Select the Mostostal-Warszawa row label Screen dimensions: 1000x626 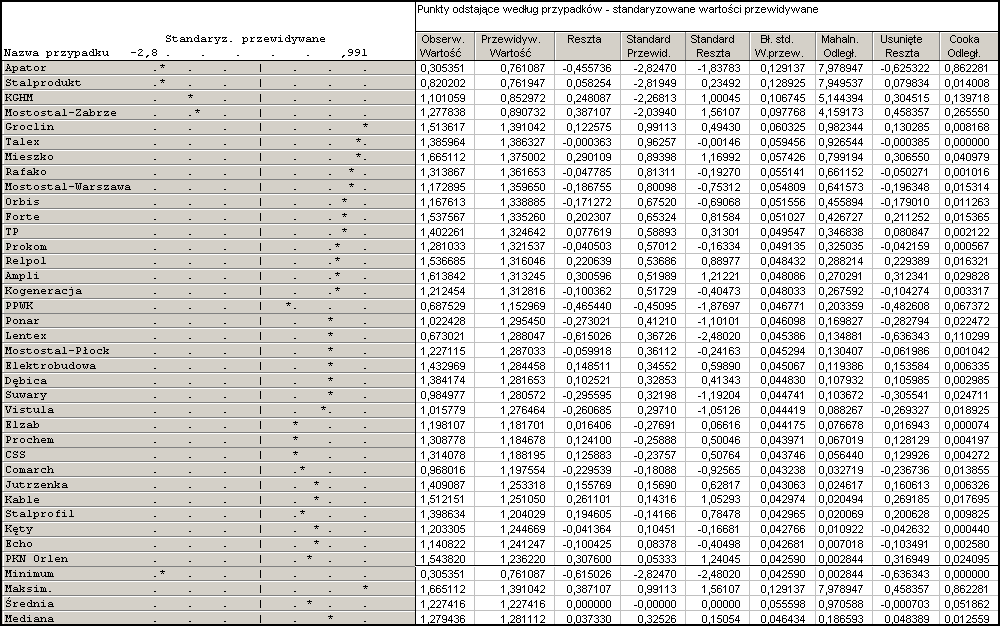click(68, 187)
